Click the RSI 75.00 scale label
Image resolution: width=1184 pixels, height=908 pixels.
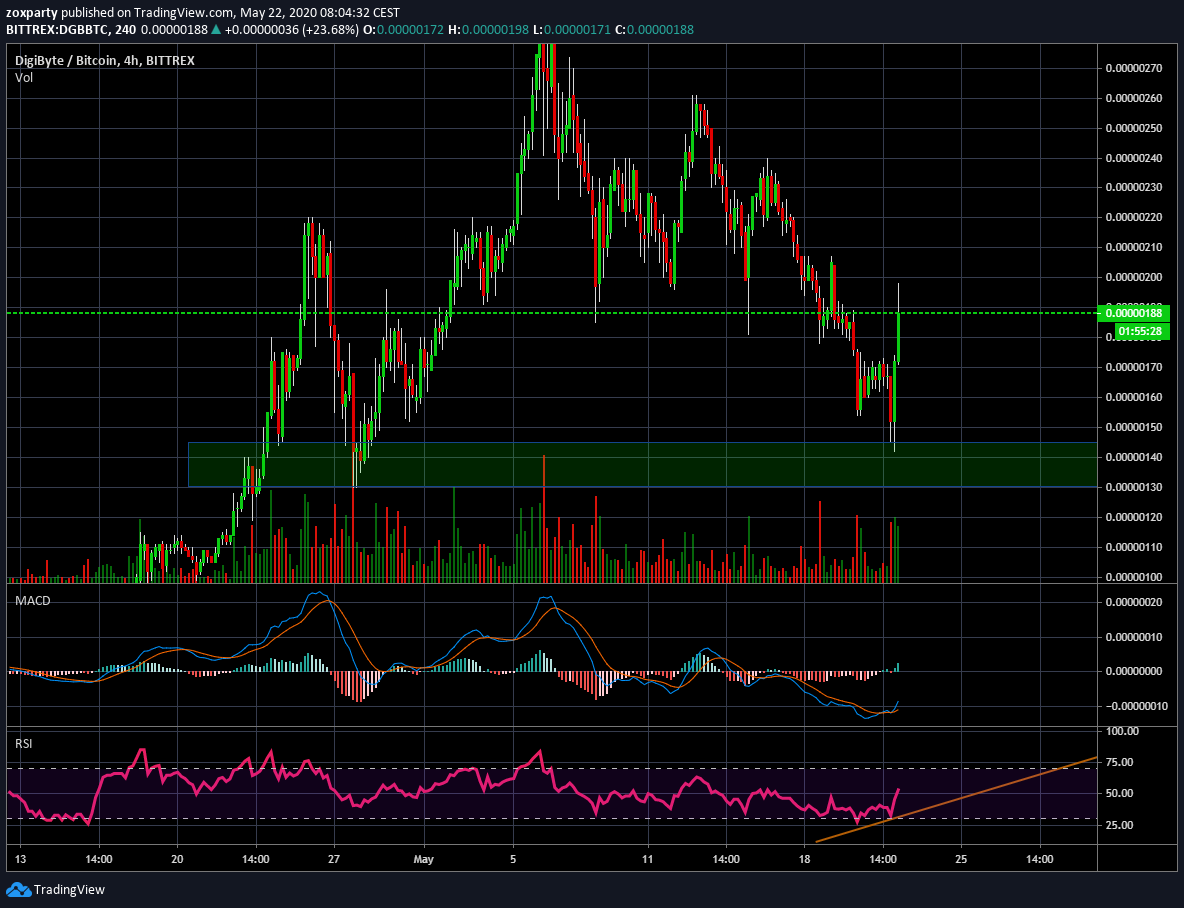(1120, 762)
